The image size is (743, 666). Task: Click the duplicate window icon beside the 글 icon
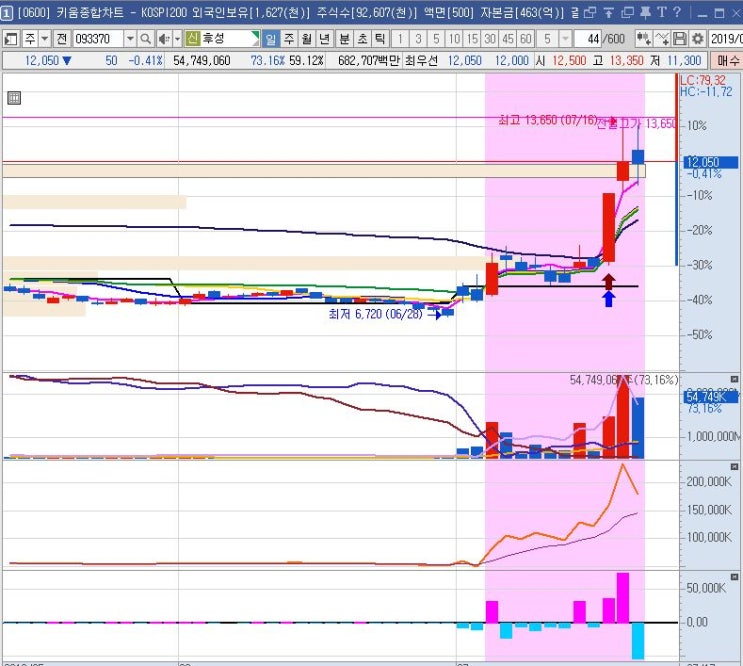click(x=590, y=12)
